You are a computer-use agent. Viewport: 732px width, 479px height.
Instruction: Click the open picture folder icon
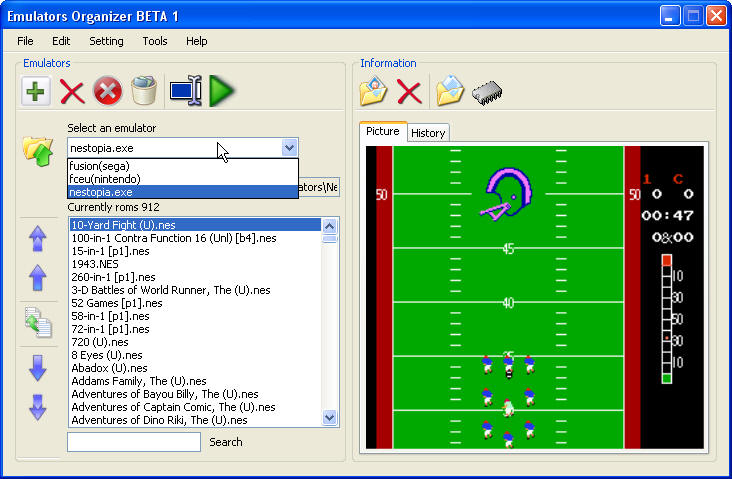point(373,91)
